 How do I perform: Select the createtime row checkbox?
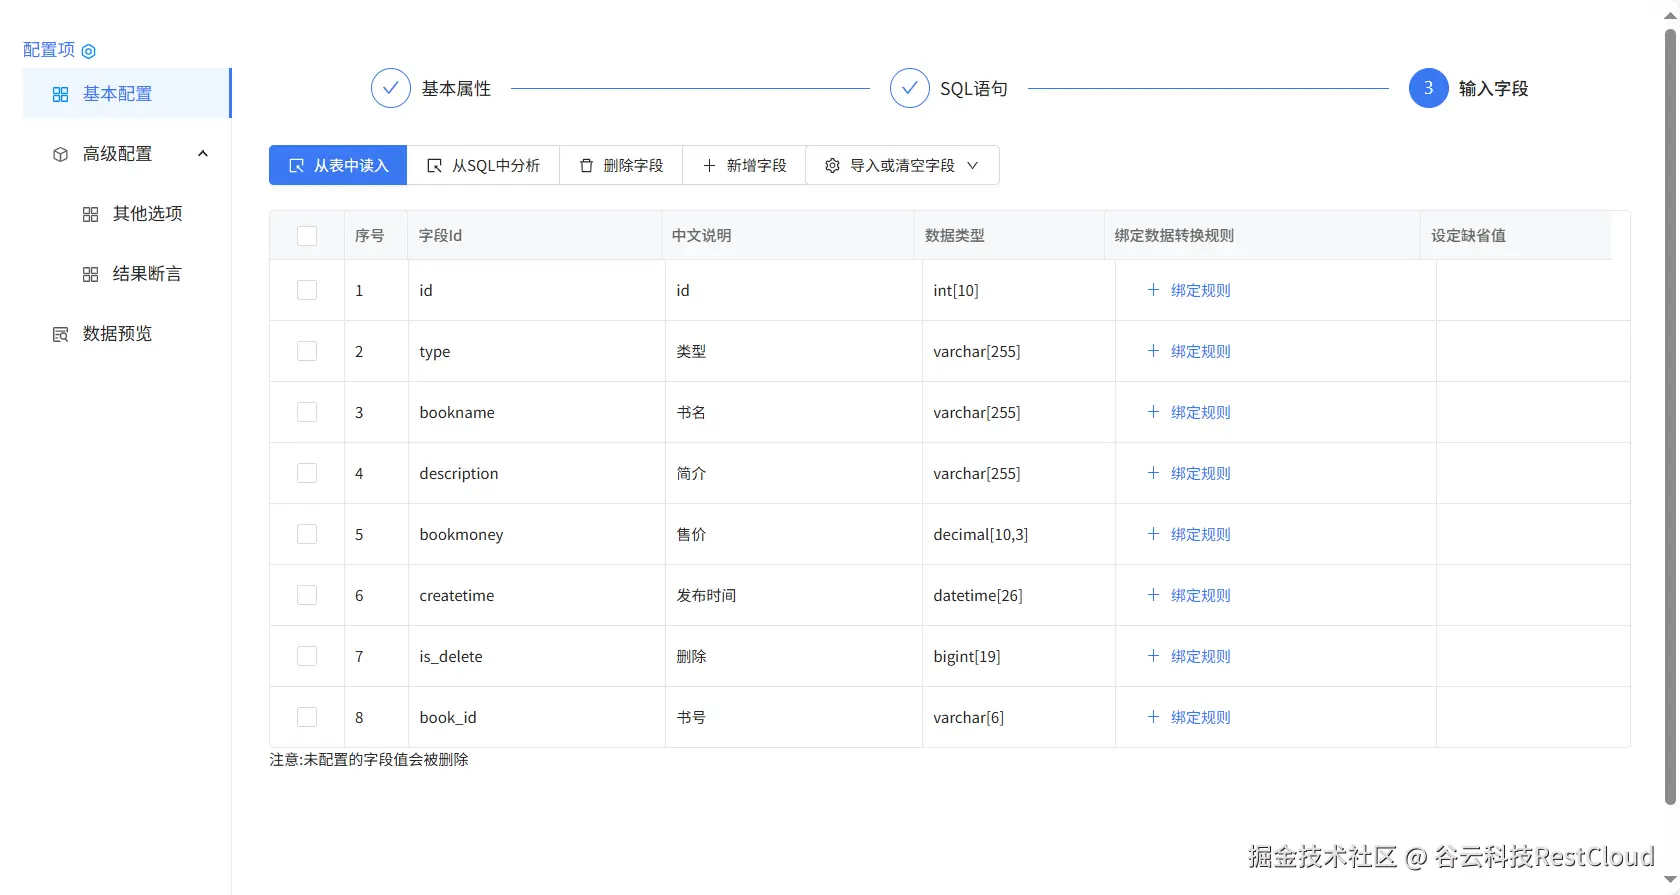[307, 595]
